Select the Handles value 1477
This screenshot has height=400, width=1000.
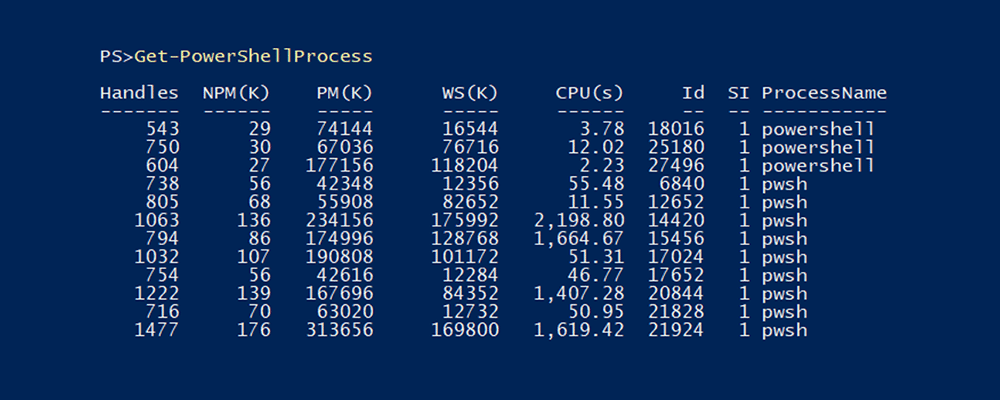click(x=157, y=331)
